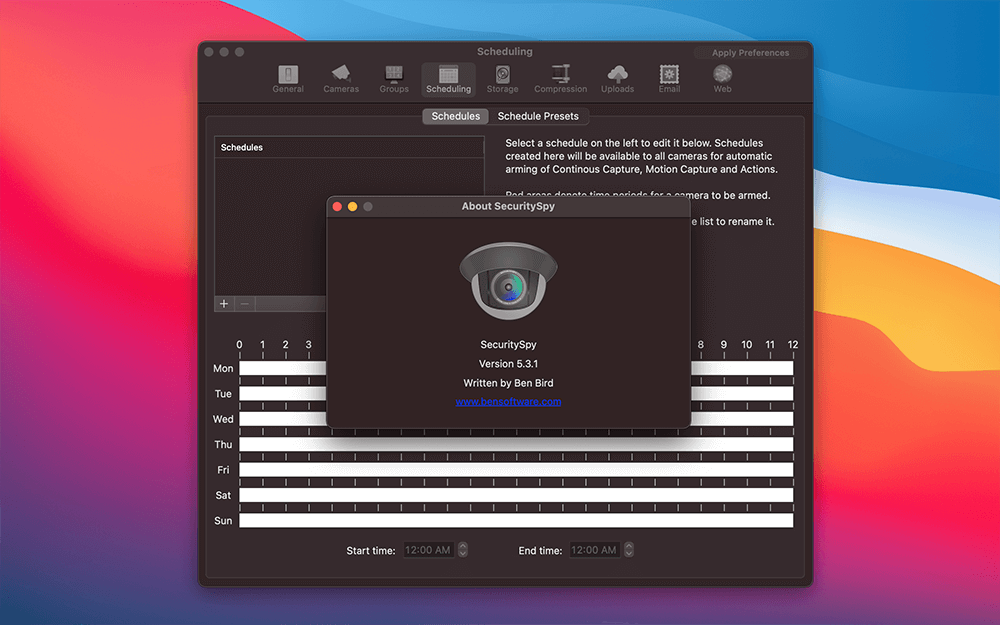Click the 'Sun' day label
This screenshot has height=625, width=1000.
coord(223,520)
